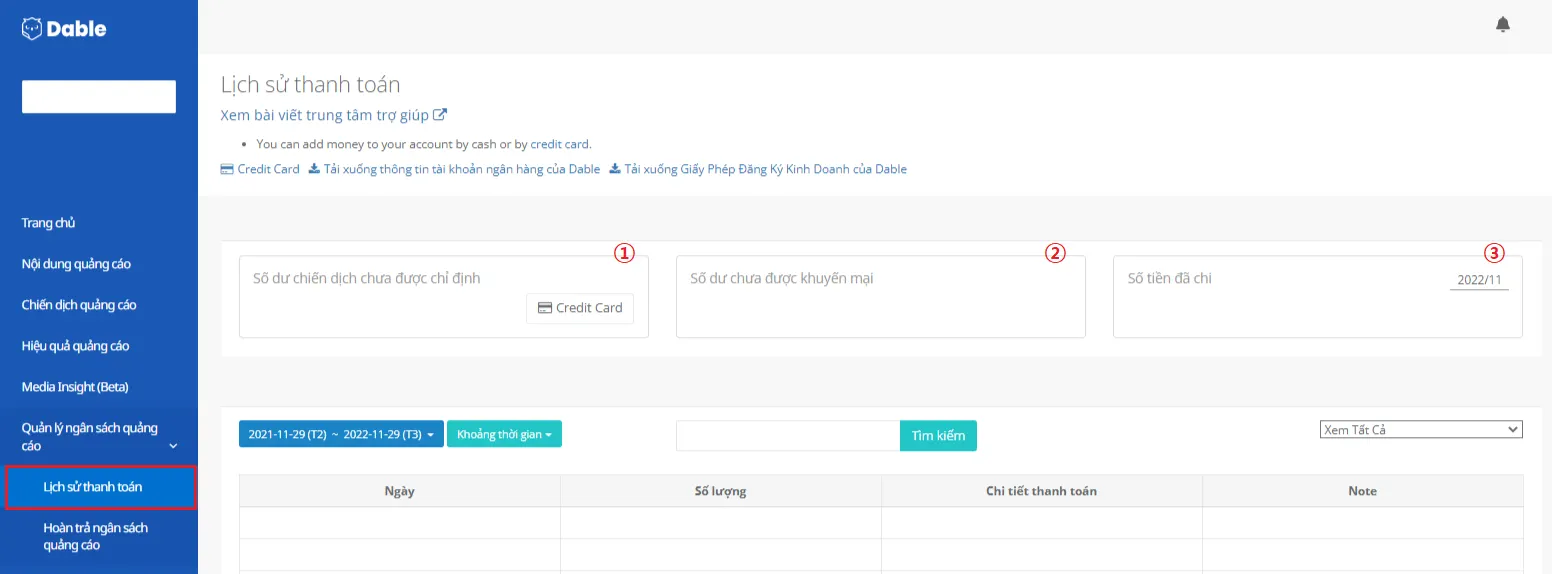Image resolution: width=1552 pixels, height=574 pixels.
Task: Click the white account box in sidebar
Action: tap(99, 97)
